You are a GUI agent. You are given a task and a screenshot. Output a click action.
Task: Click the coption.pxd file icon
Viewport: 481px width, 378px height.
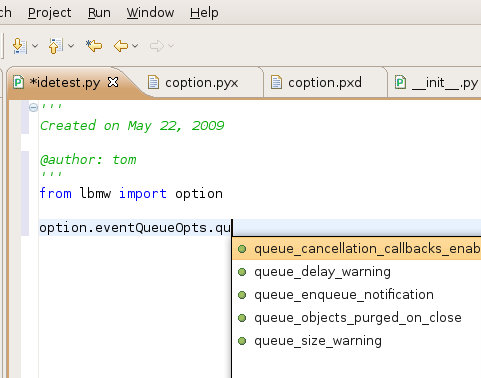276,82
